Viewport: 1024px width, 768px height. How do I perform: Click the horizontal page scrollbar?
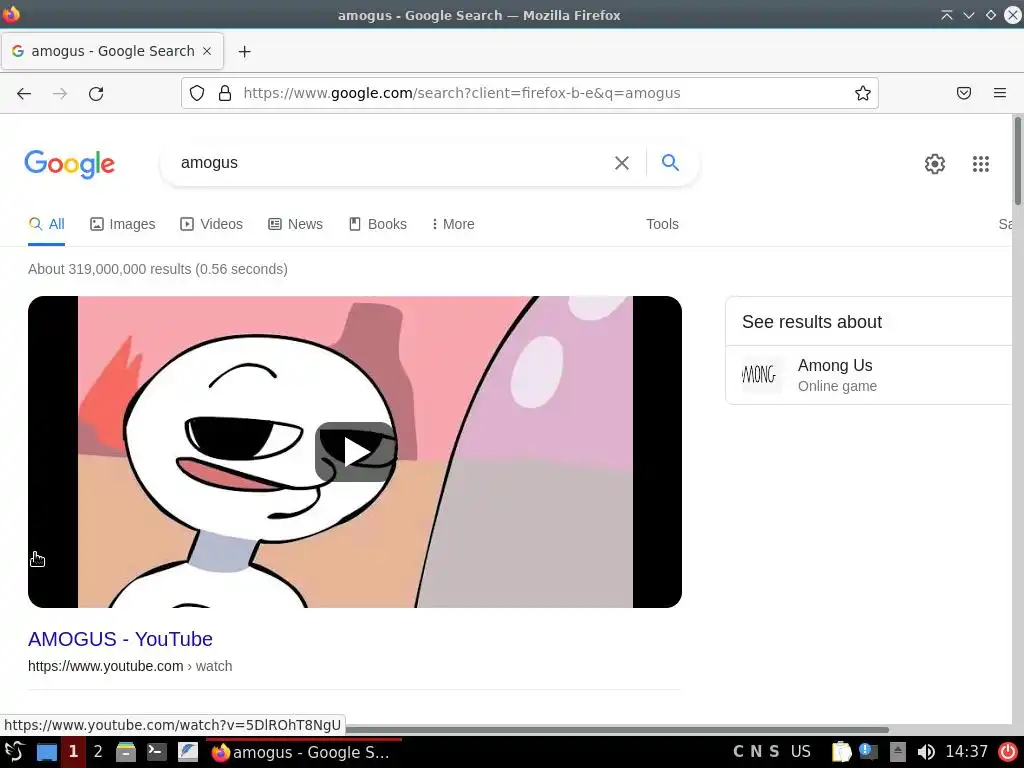[616, 729]
